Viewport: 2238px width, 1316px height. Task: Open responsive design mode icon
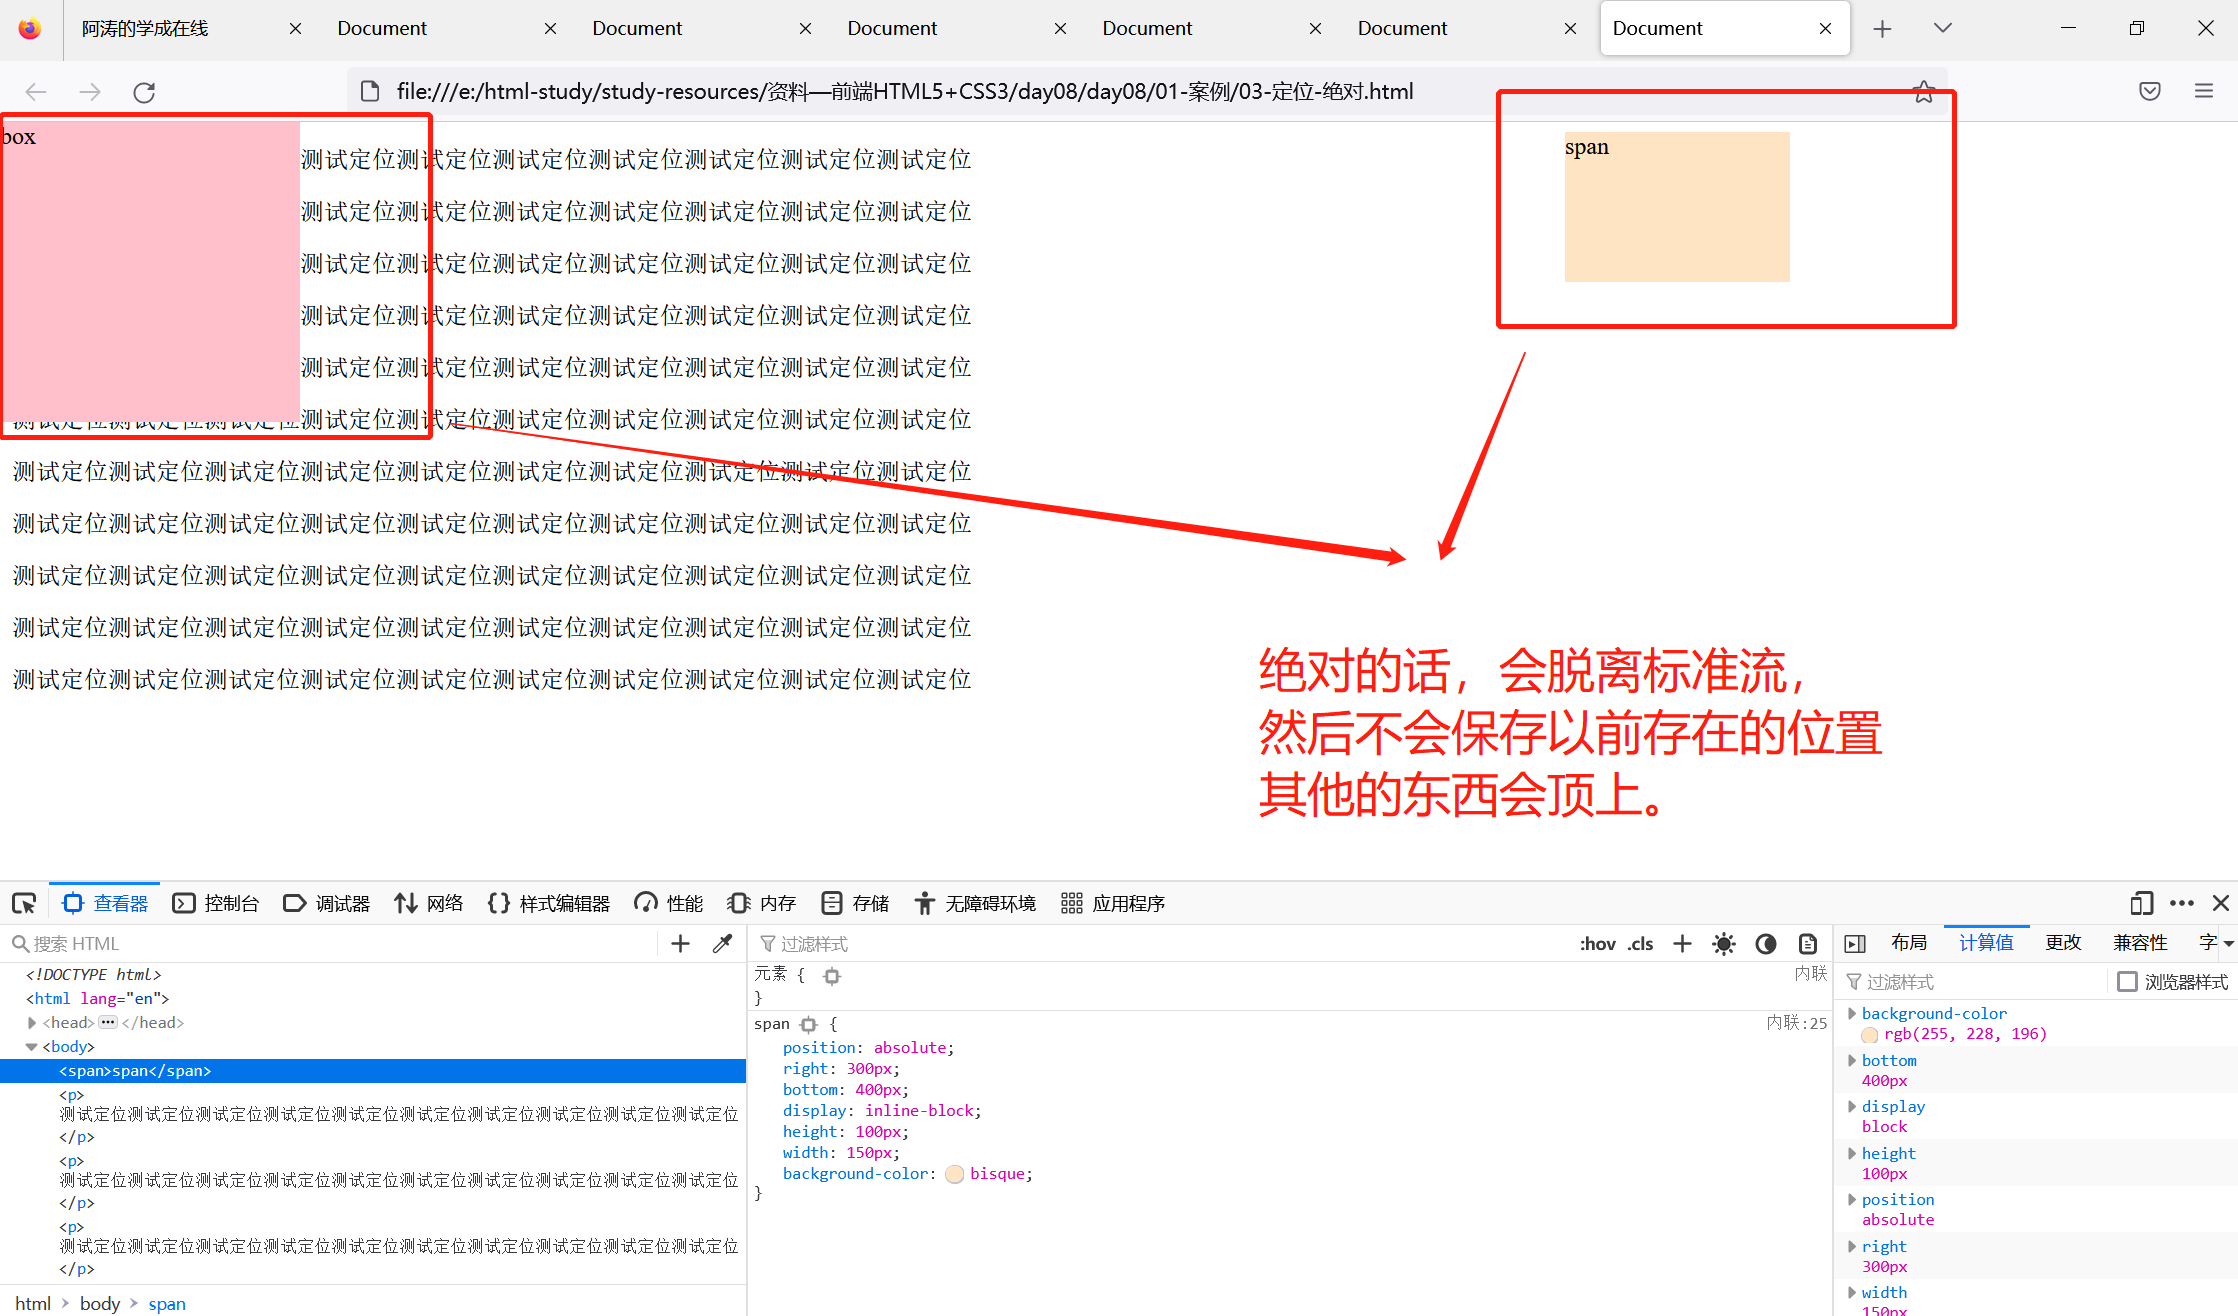click(x=2140, y=903)
